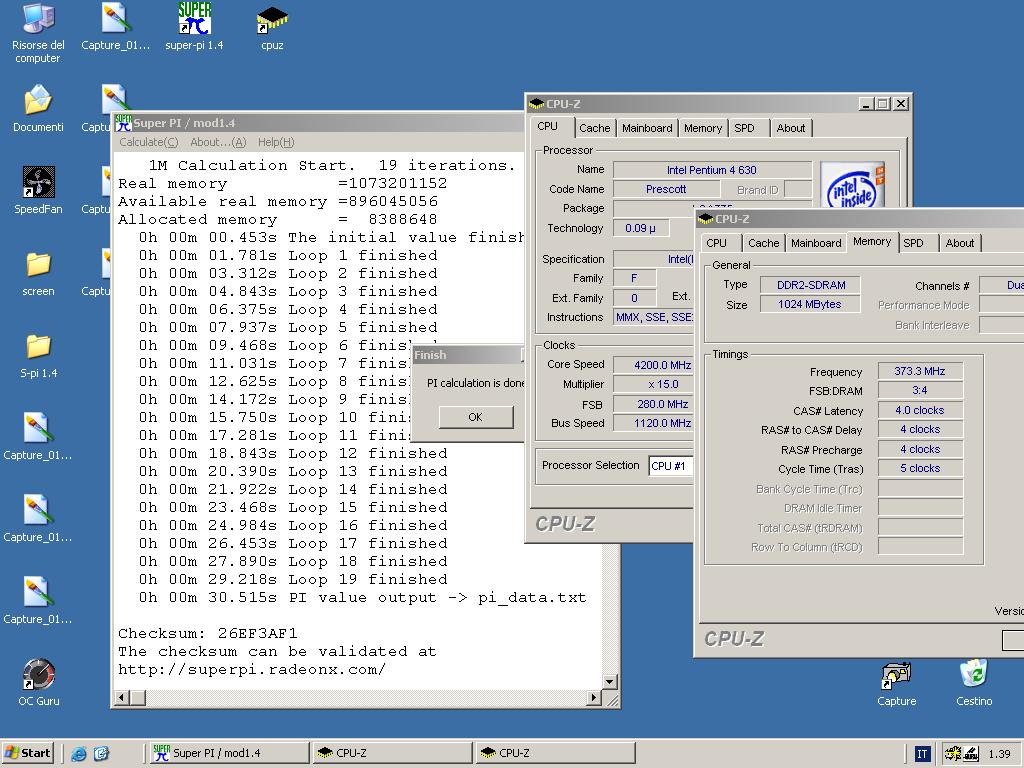The height and width of the screenshot is (768, 1024).
Task: Launch the OC Guru desktop shortcut
Action: [39, 682]
